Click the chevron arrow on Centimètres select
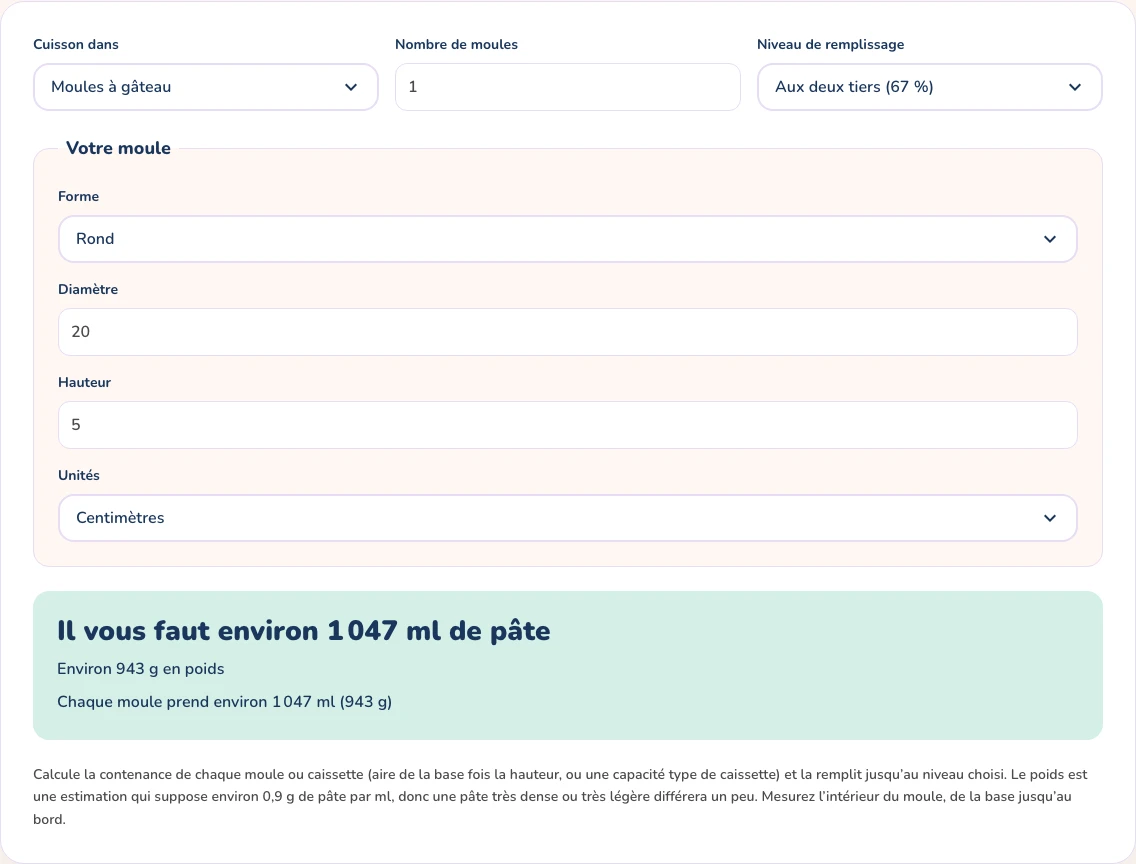The width and height of the screenshot is (1136, 864). (1050, 518)
